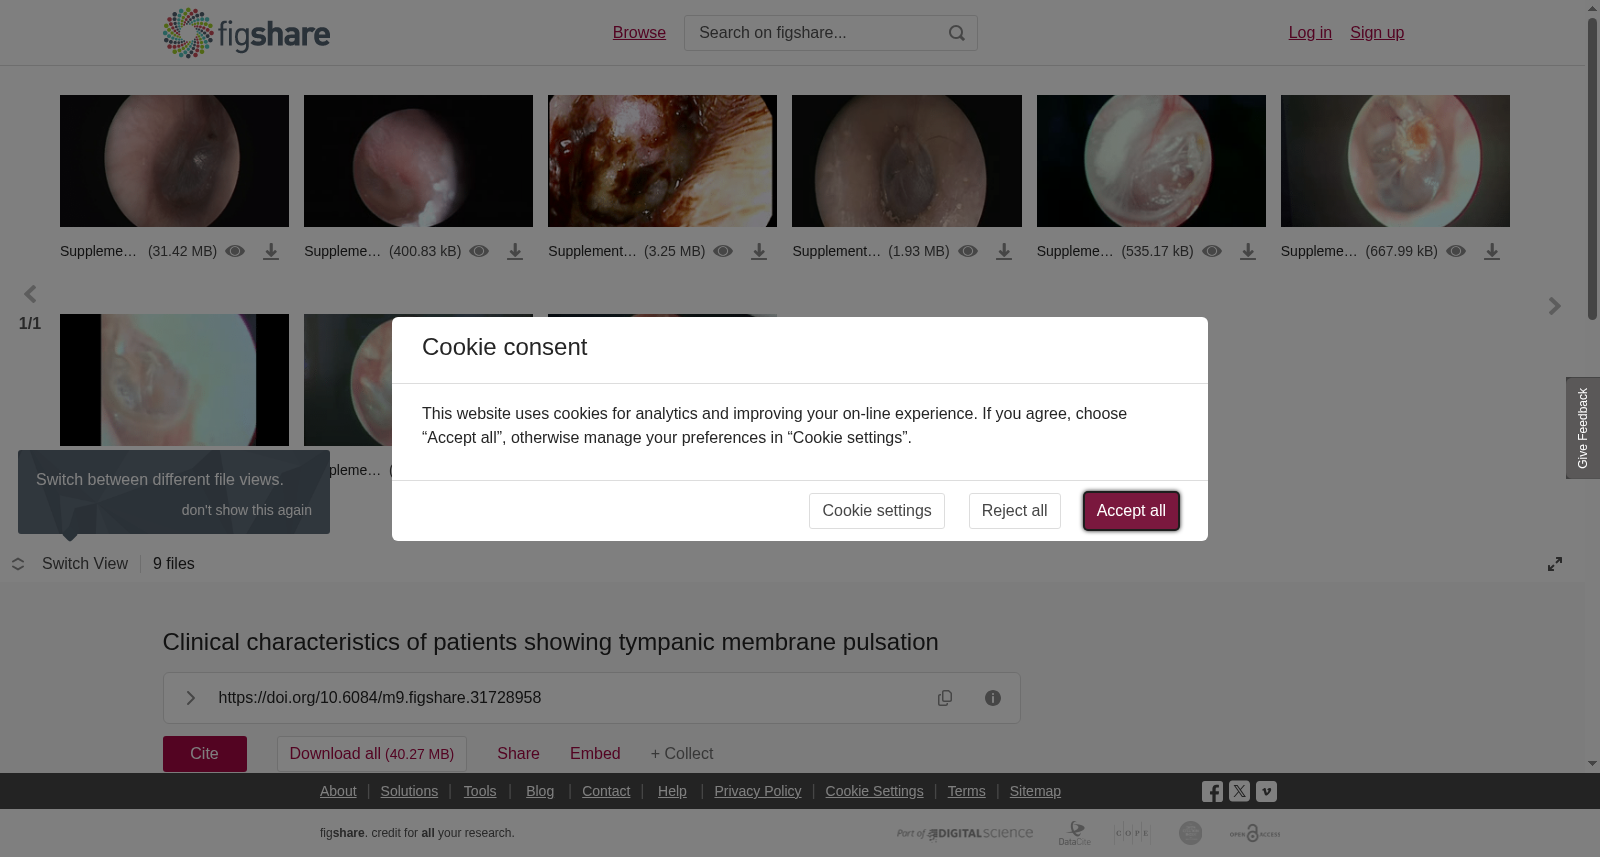This screenshot has width=1600, height=857.
Task: Download the 535.17 kB supplementary file
Action: coord(1248,252)
